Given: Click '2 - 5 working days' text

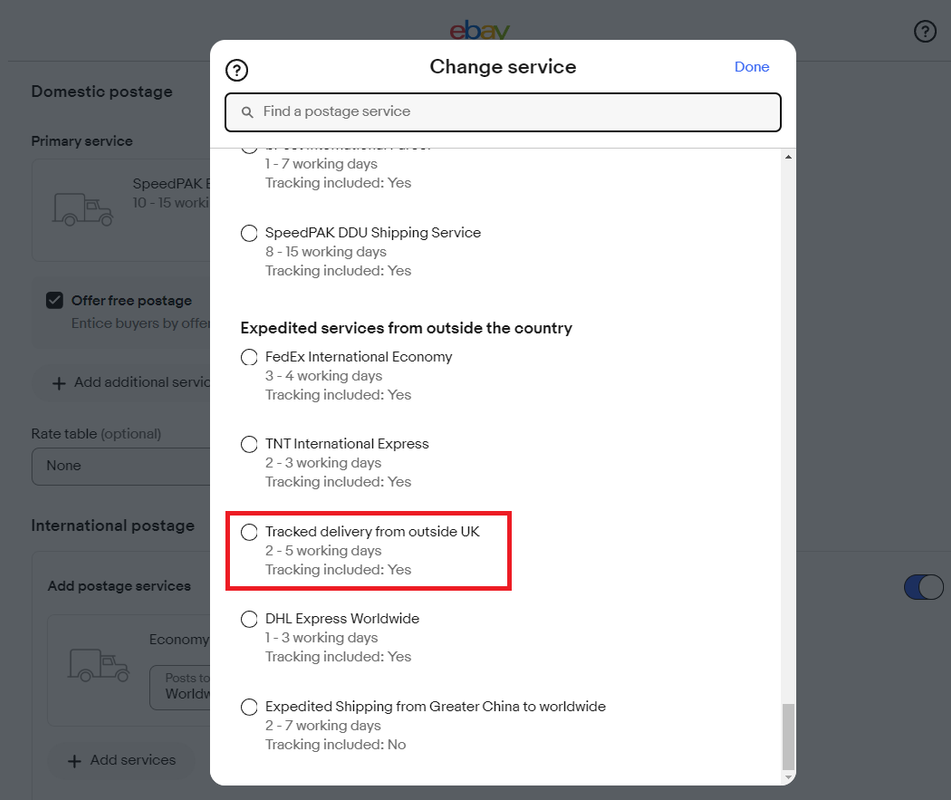Looking at the screenshot, I should [323, 551].
